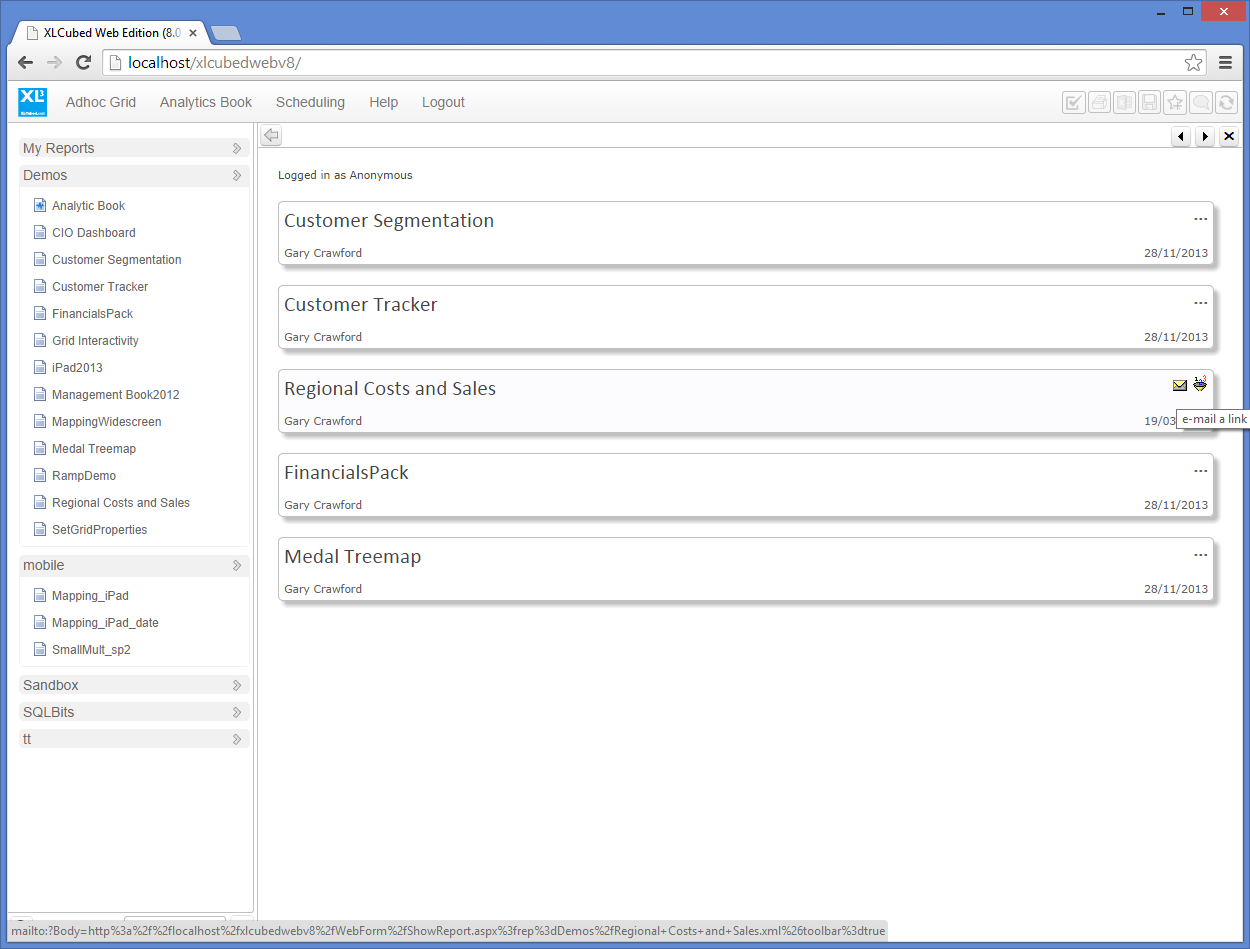This screenshot has width=1250, height=949.
Task: Expand the tt section
Action: tap(134, 739)
